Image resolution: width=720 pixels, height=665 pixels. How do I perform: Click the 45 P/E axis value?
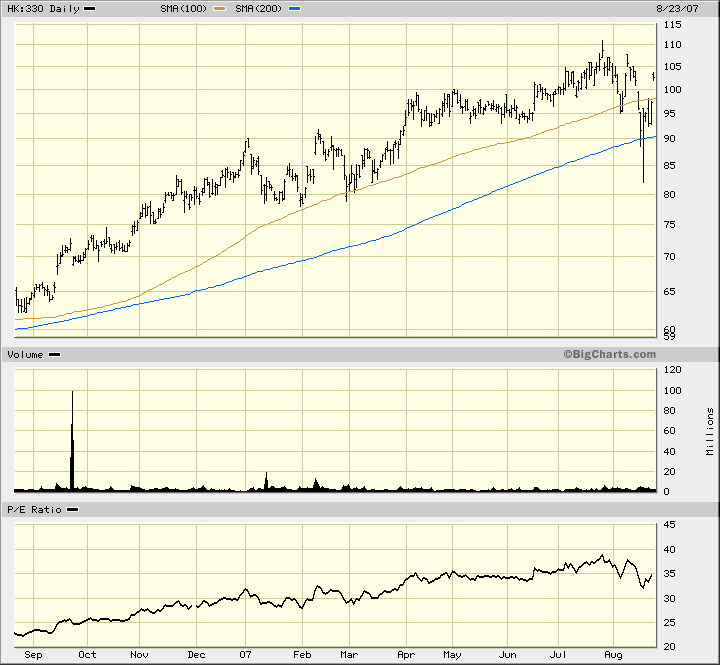click(669, 524)
